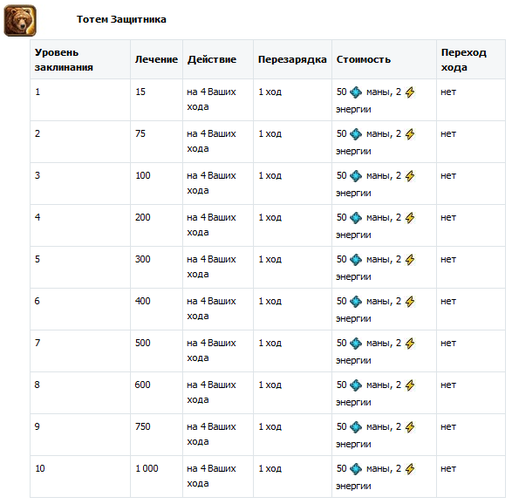This screenshot has width=512, height=504.
Task: Click the Действие column header
Action: (x=212, y=59)
